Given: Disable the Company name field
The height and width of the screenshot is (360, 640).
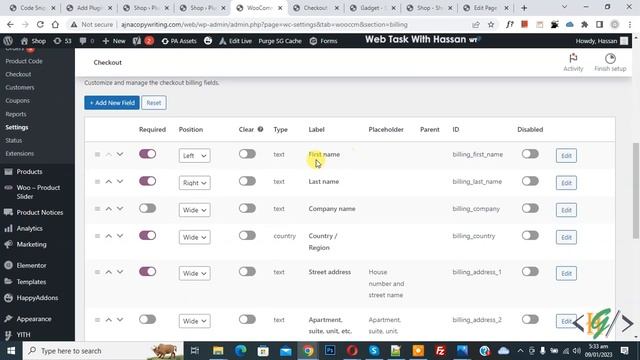Looking at the screenshot, I should click(x=530, y=208).
